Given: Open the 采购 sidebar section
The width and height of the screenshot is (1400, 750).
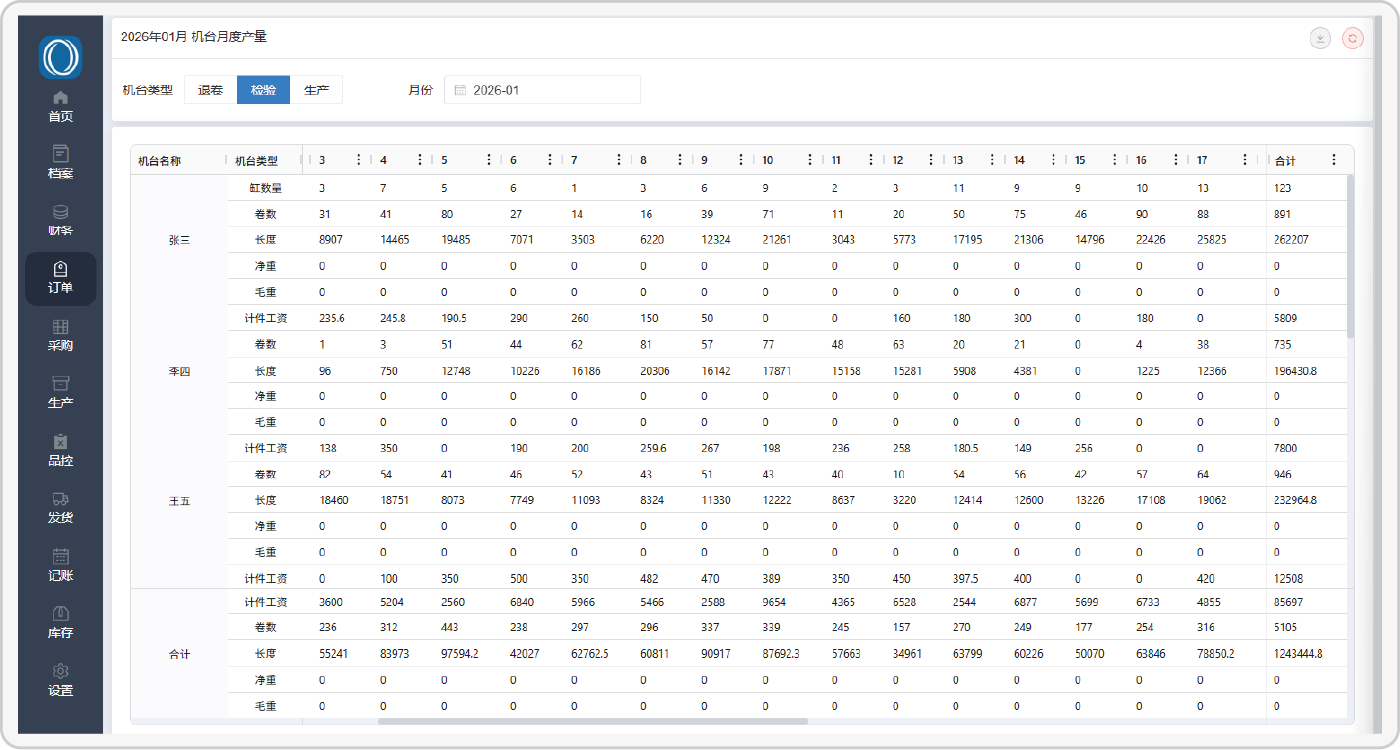Looking at the screenshot, I should [60, 336].
